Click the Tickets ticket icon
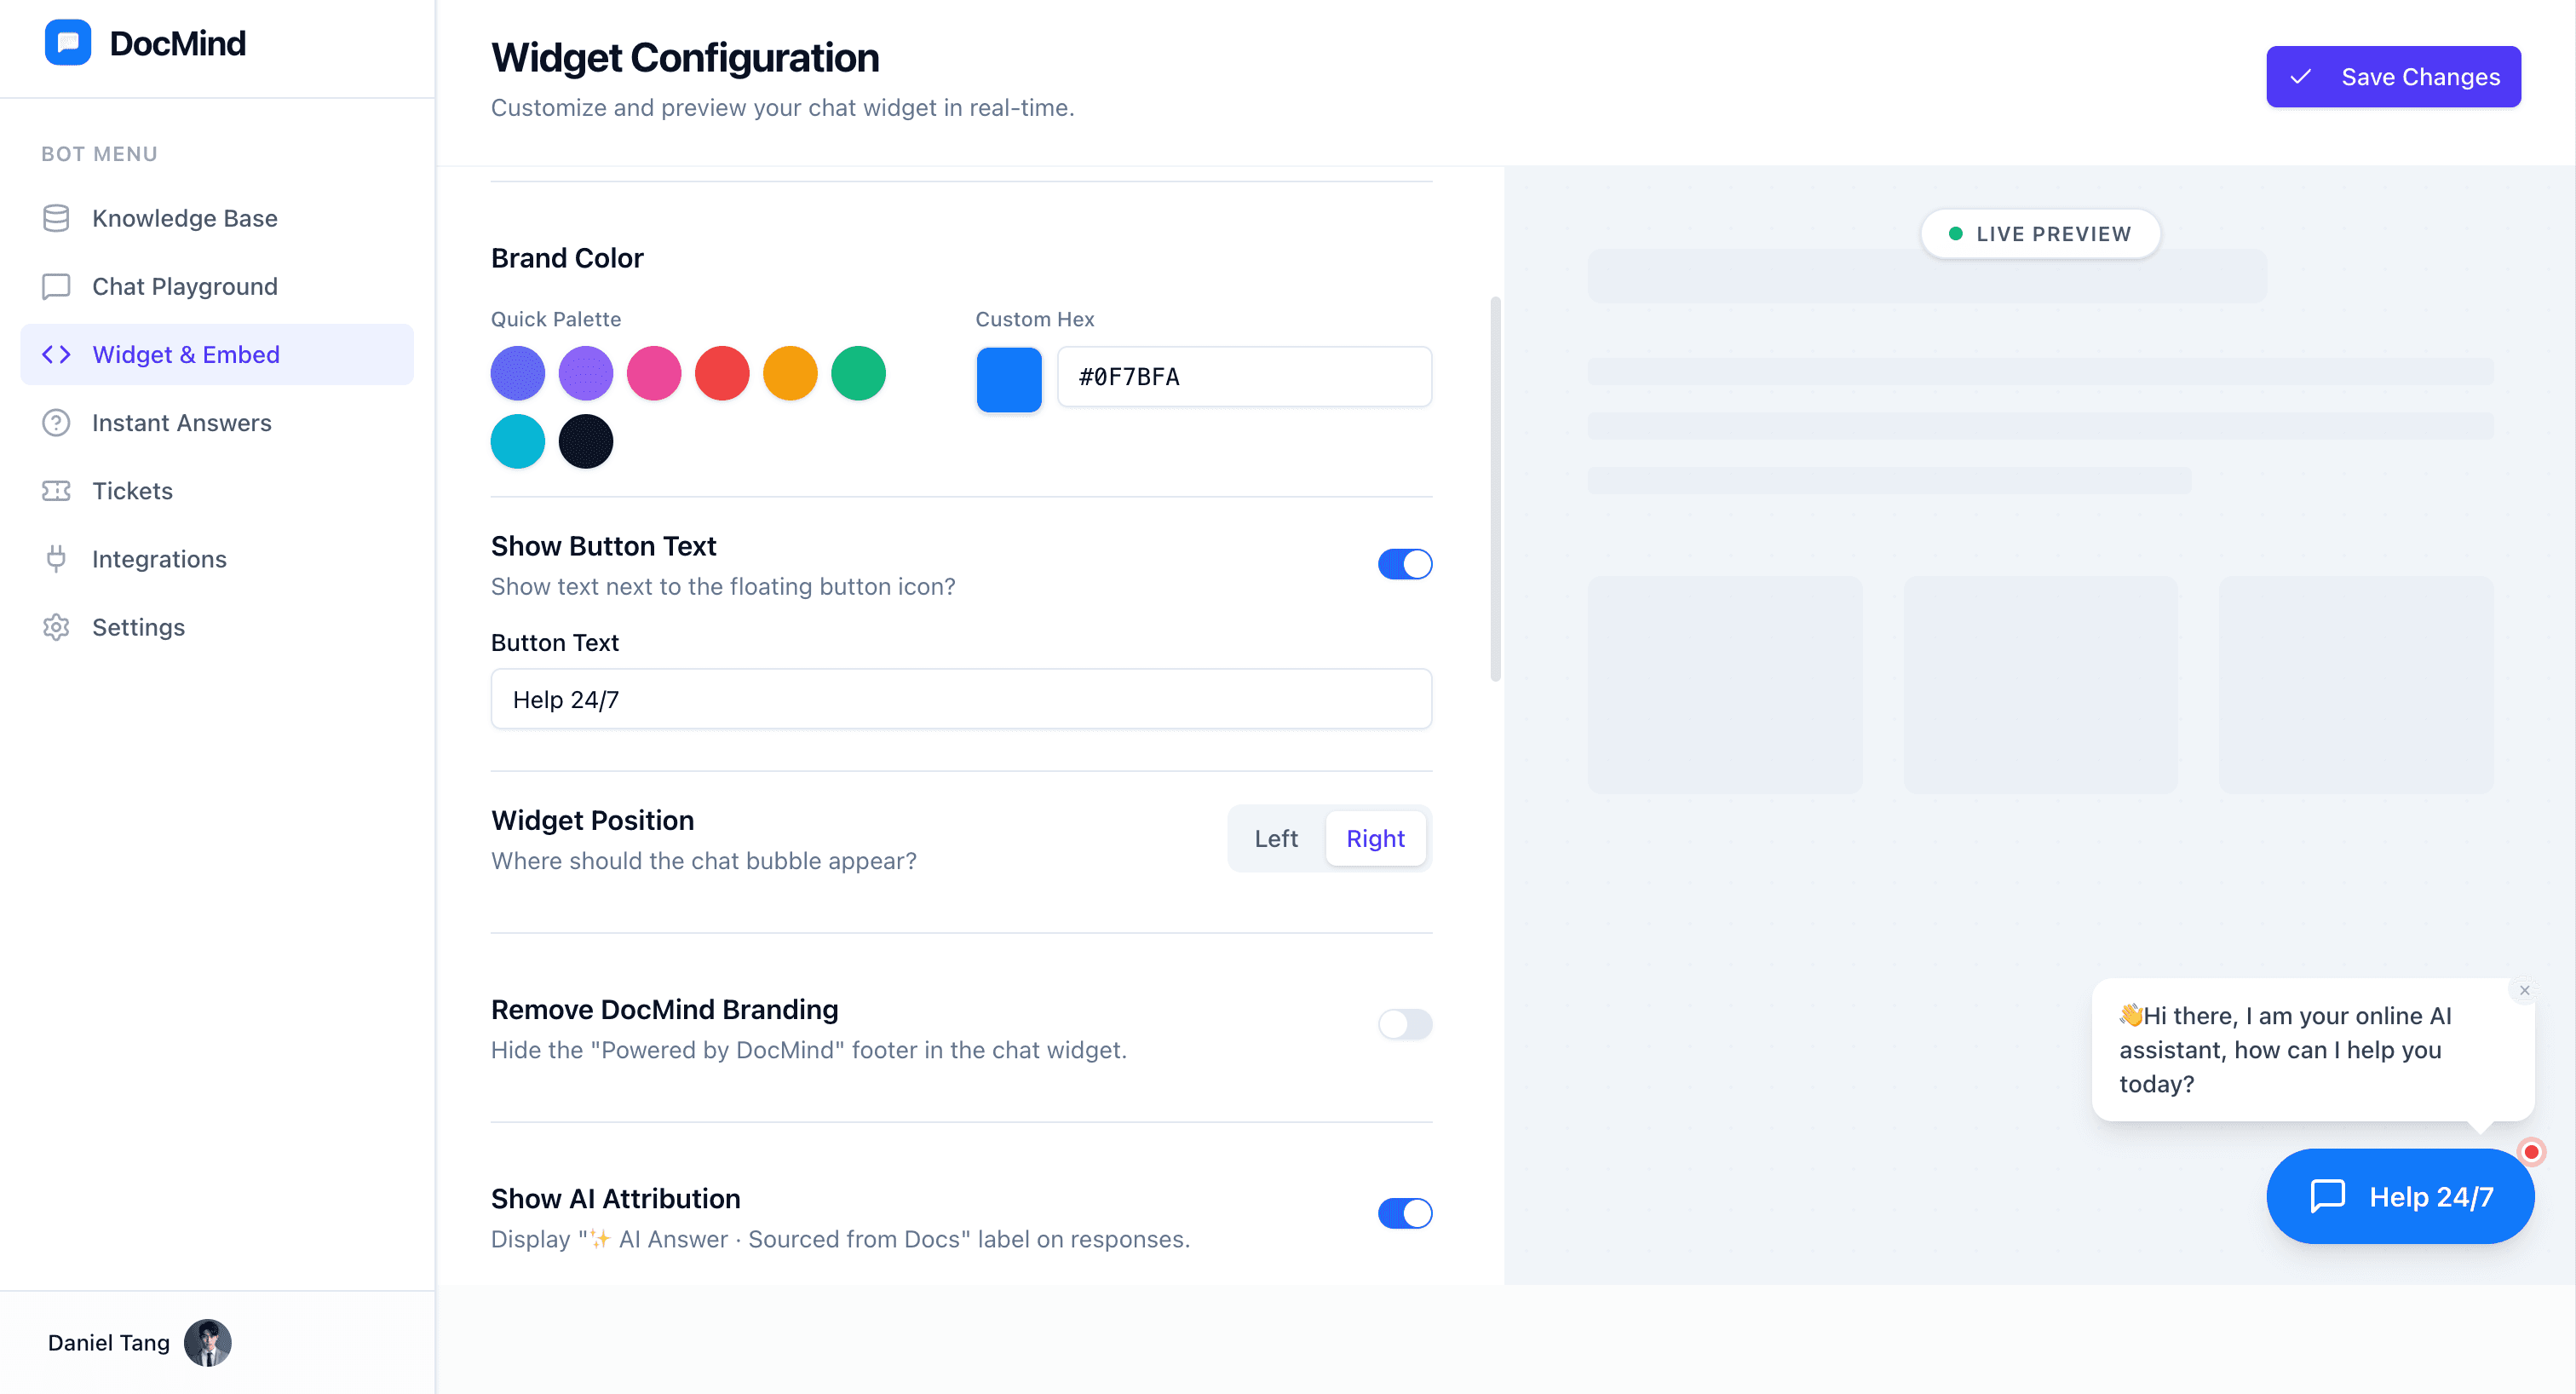 (56, 491)
